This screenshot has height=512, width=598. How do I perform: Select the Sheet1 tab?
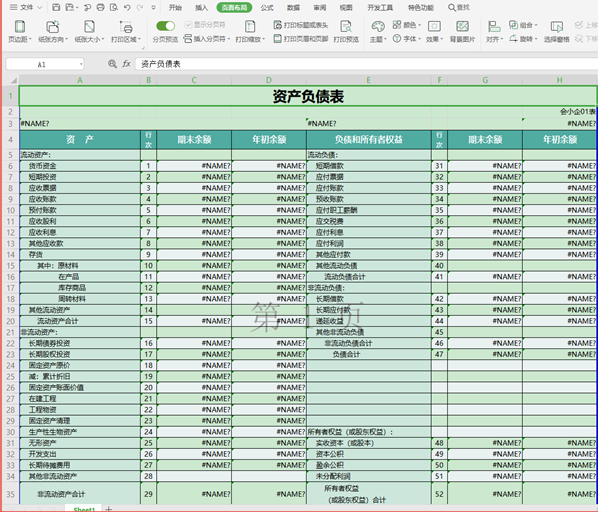click(x=84, y=509)
